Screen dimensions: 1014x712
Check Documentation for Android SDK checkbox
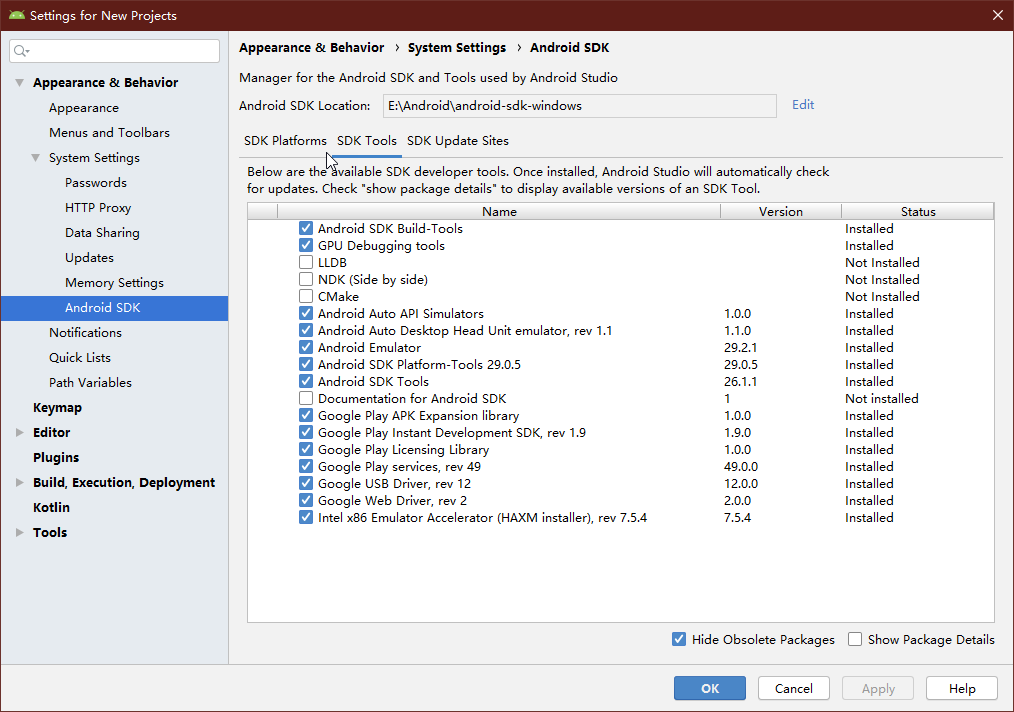(x=306, y=398)
